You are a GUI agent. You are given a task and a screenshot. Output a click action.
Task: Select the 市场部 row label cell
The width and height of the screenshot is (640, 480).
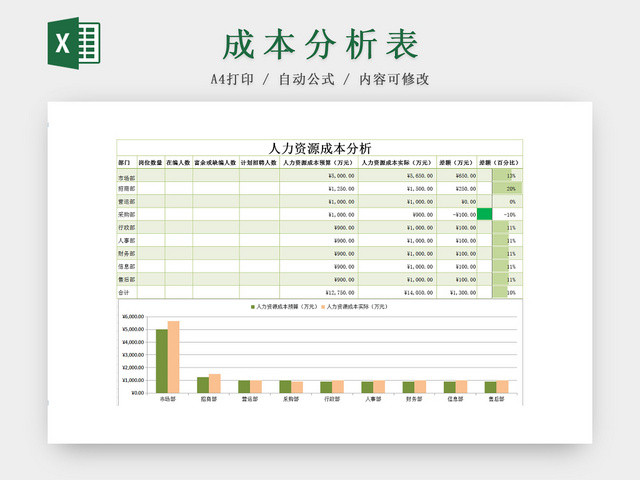coord(127,178)
